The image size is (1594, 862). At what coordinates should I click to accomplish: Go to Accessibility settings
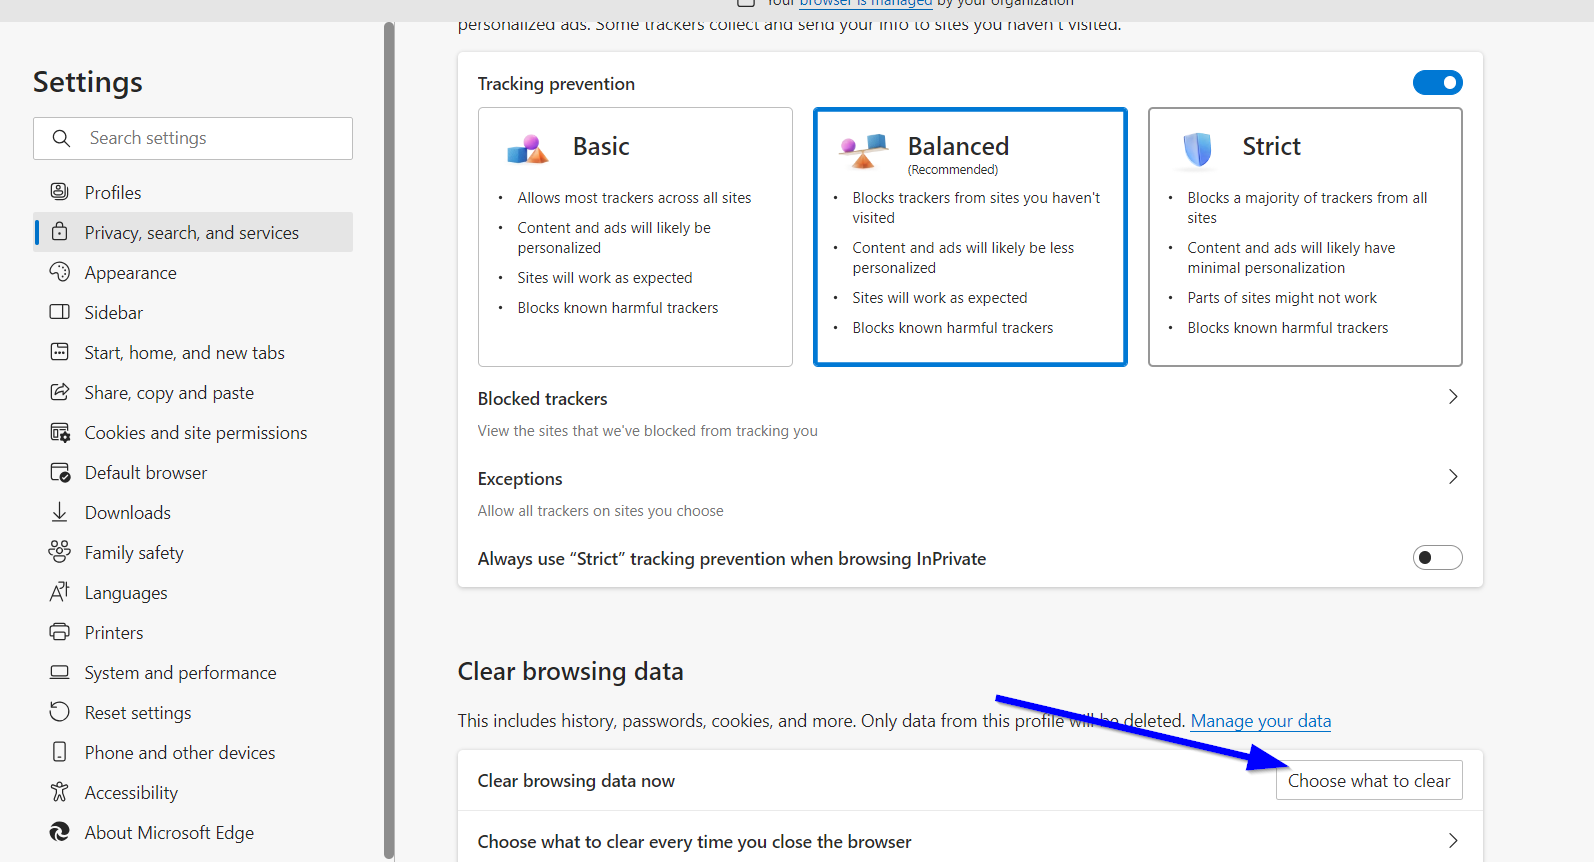(x=193, y=792)
